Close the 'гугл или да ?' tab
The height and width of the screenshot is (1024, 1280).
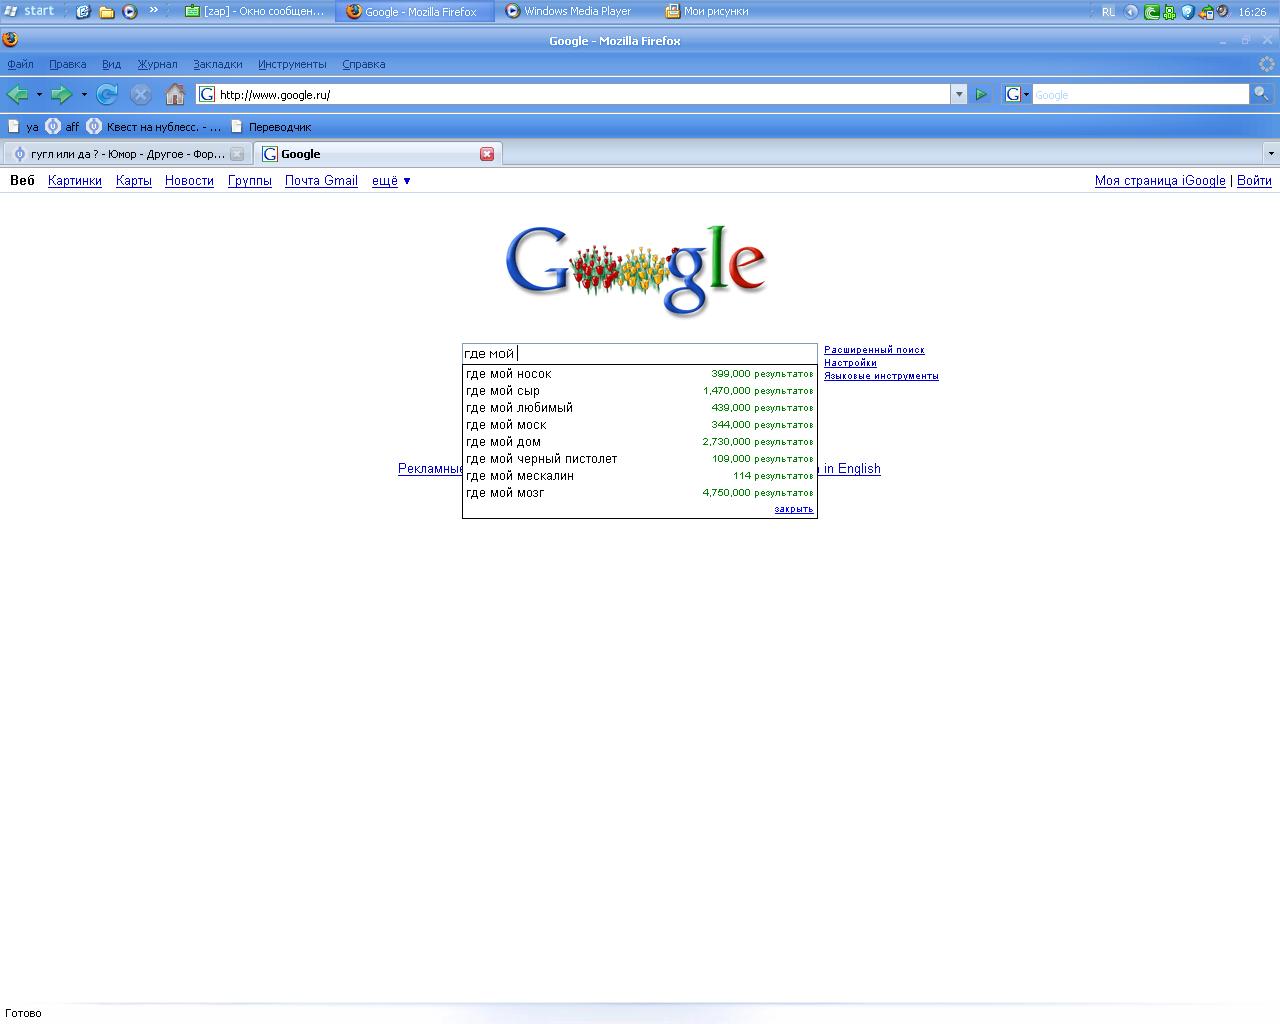click(237, 154)
